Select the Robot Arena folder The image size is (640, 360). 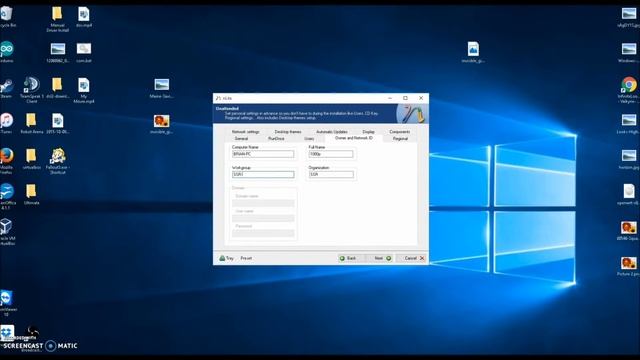31,123
